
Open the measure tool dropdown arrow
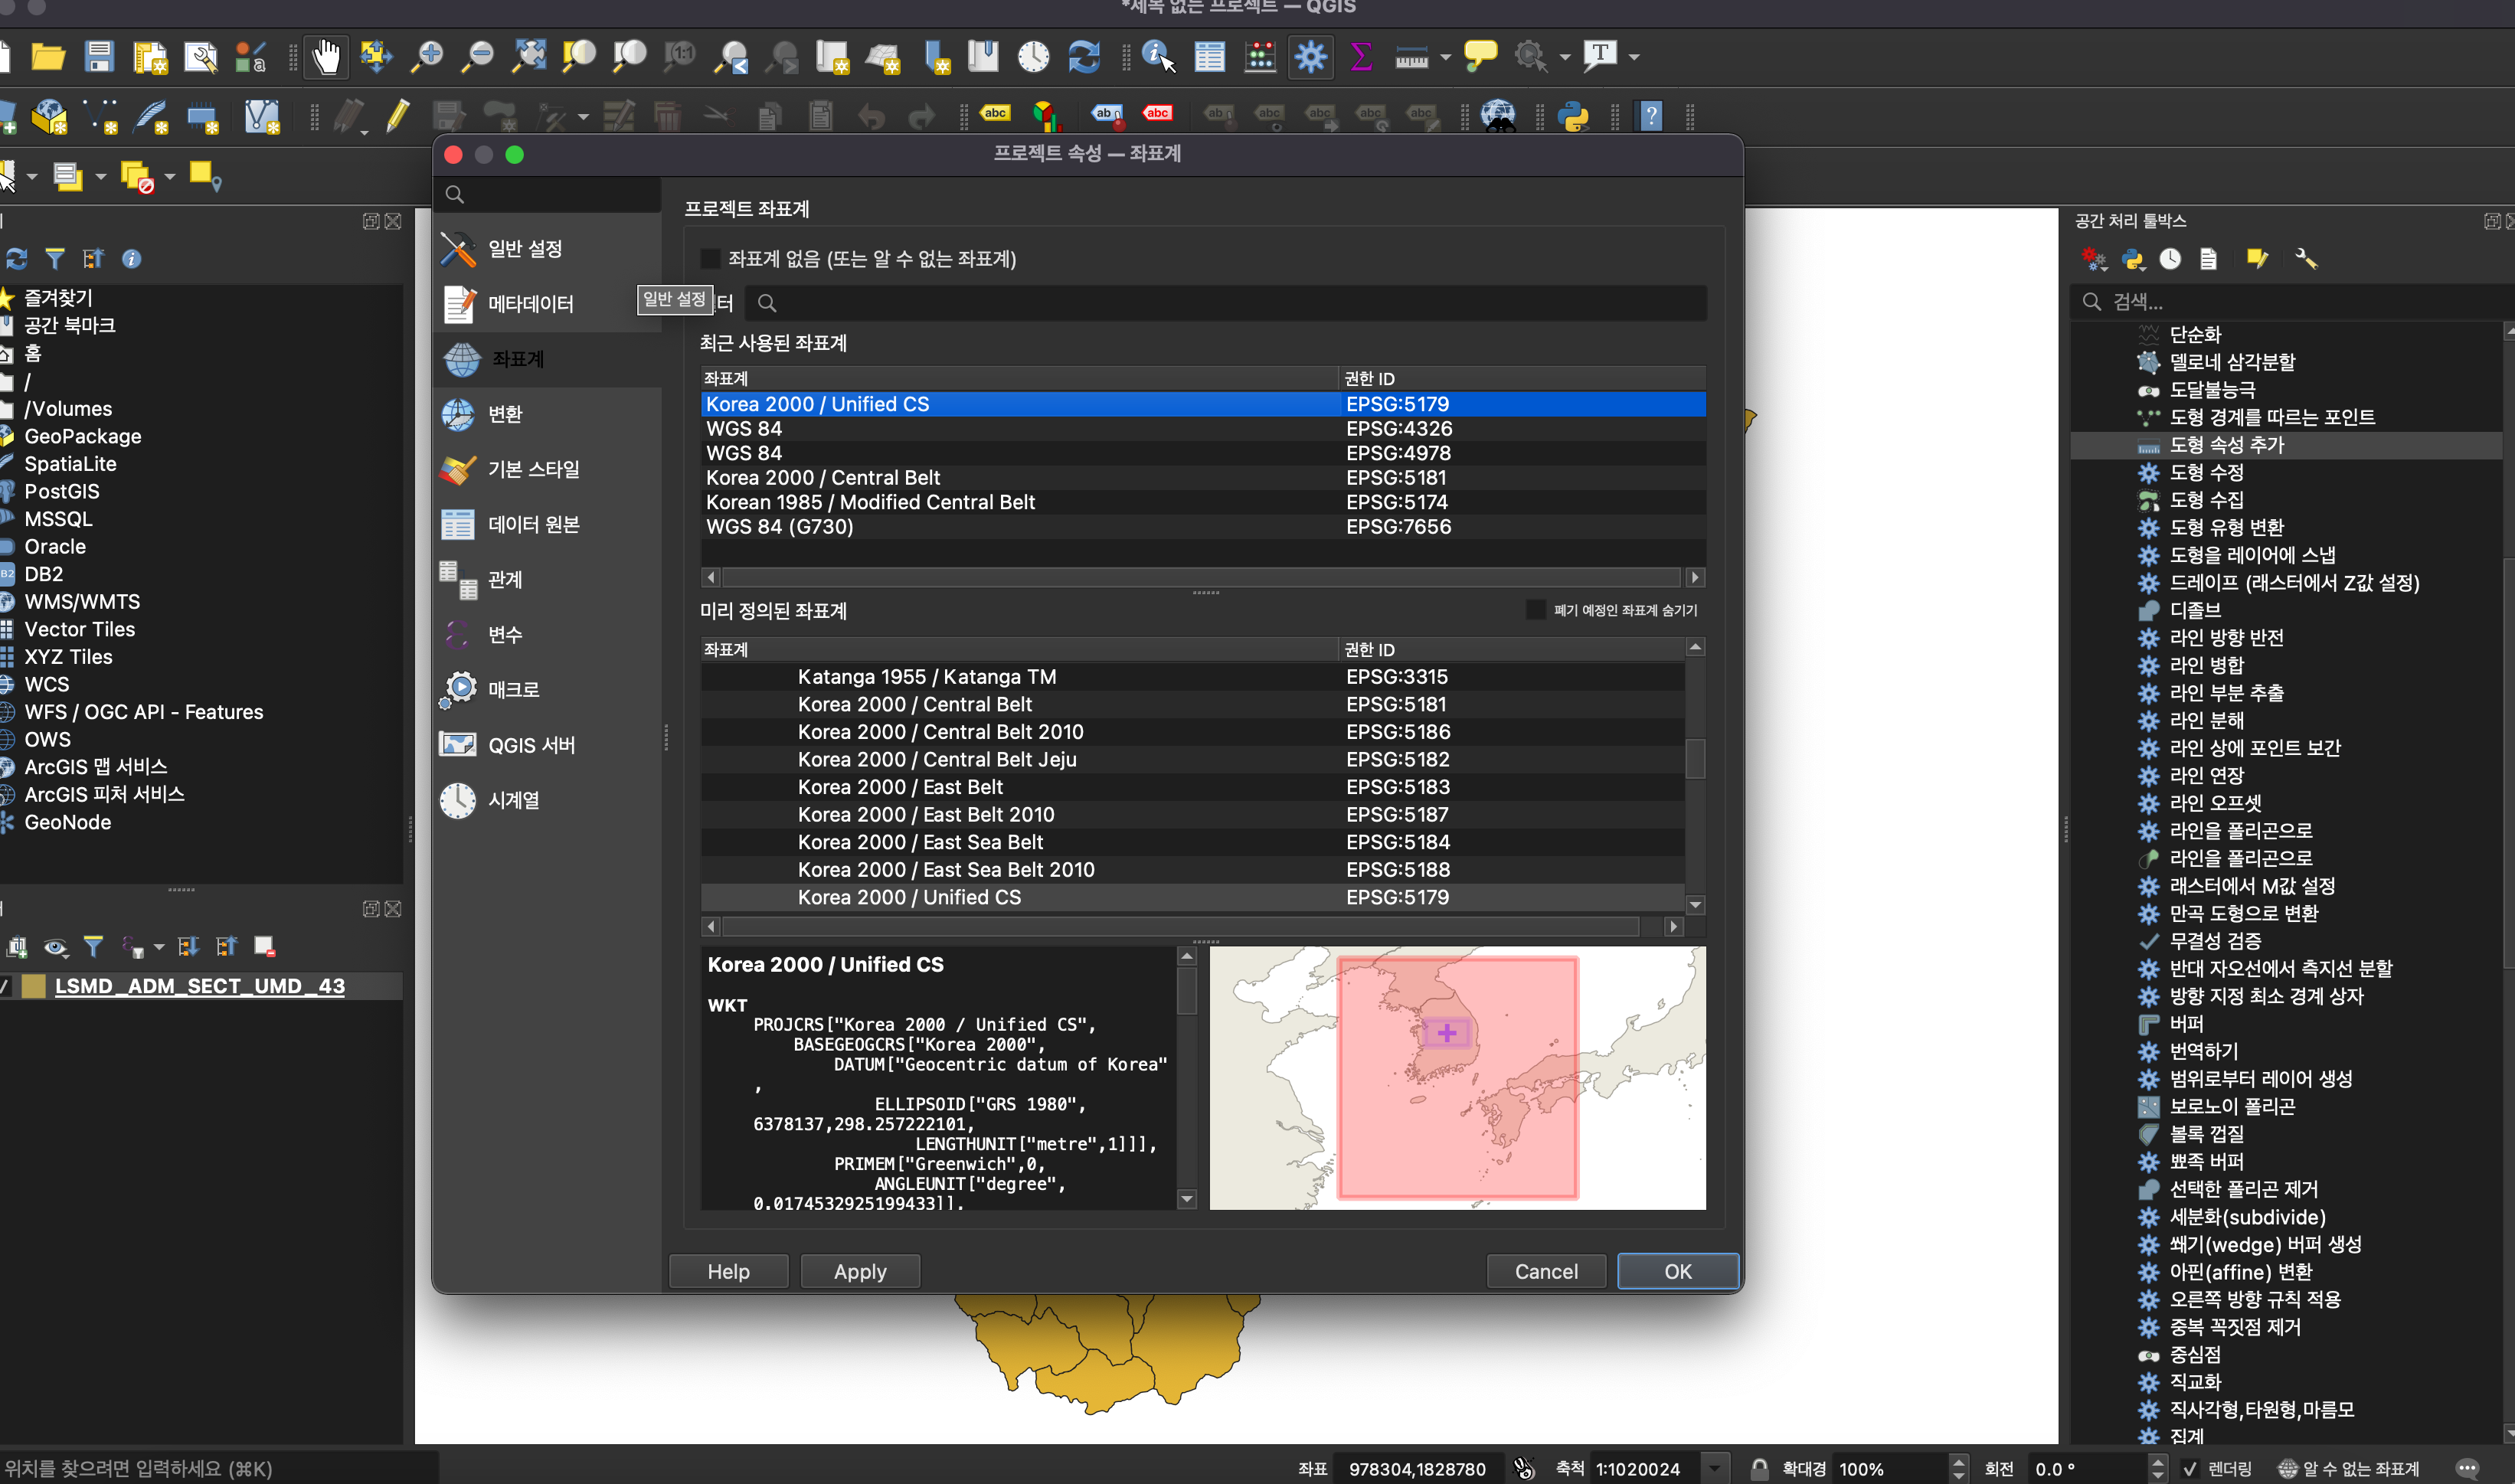(1444, 57)
